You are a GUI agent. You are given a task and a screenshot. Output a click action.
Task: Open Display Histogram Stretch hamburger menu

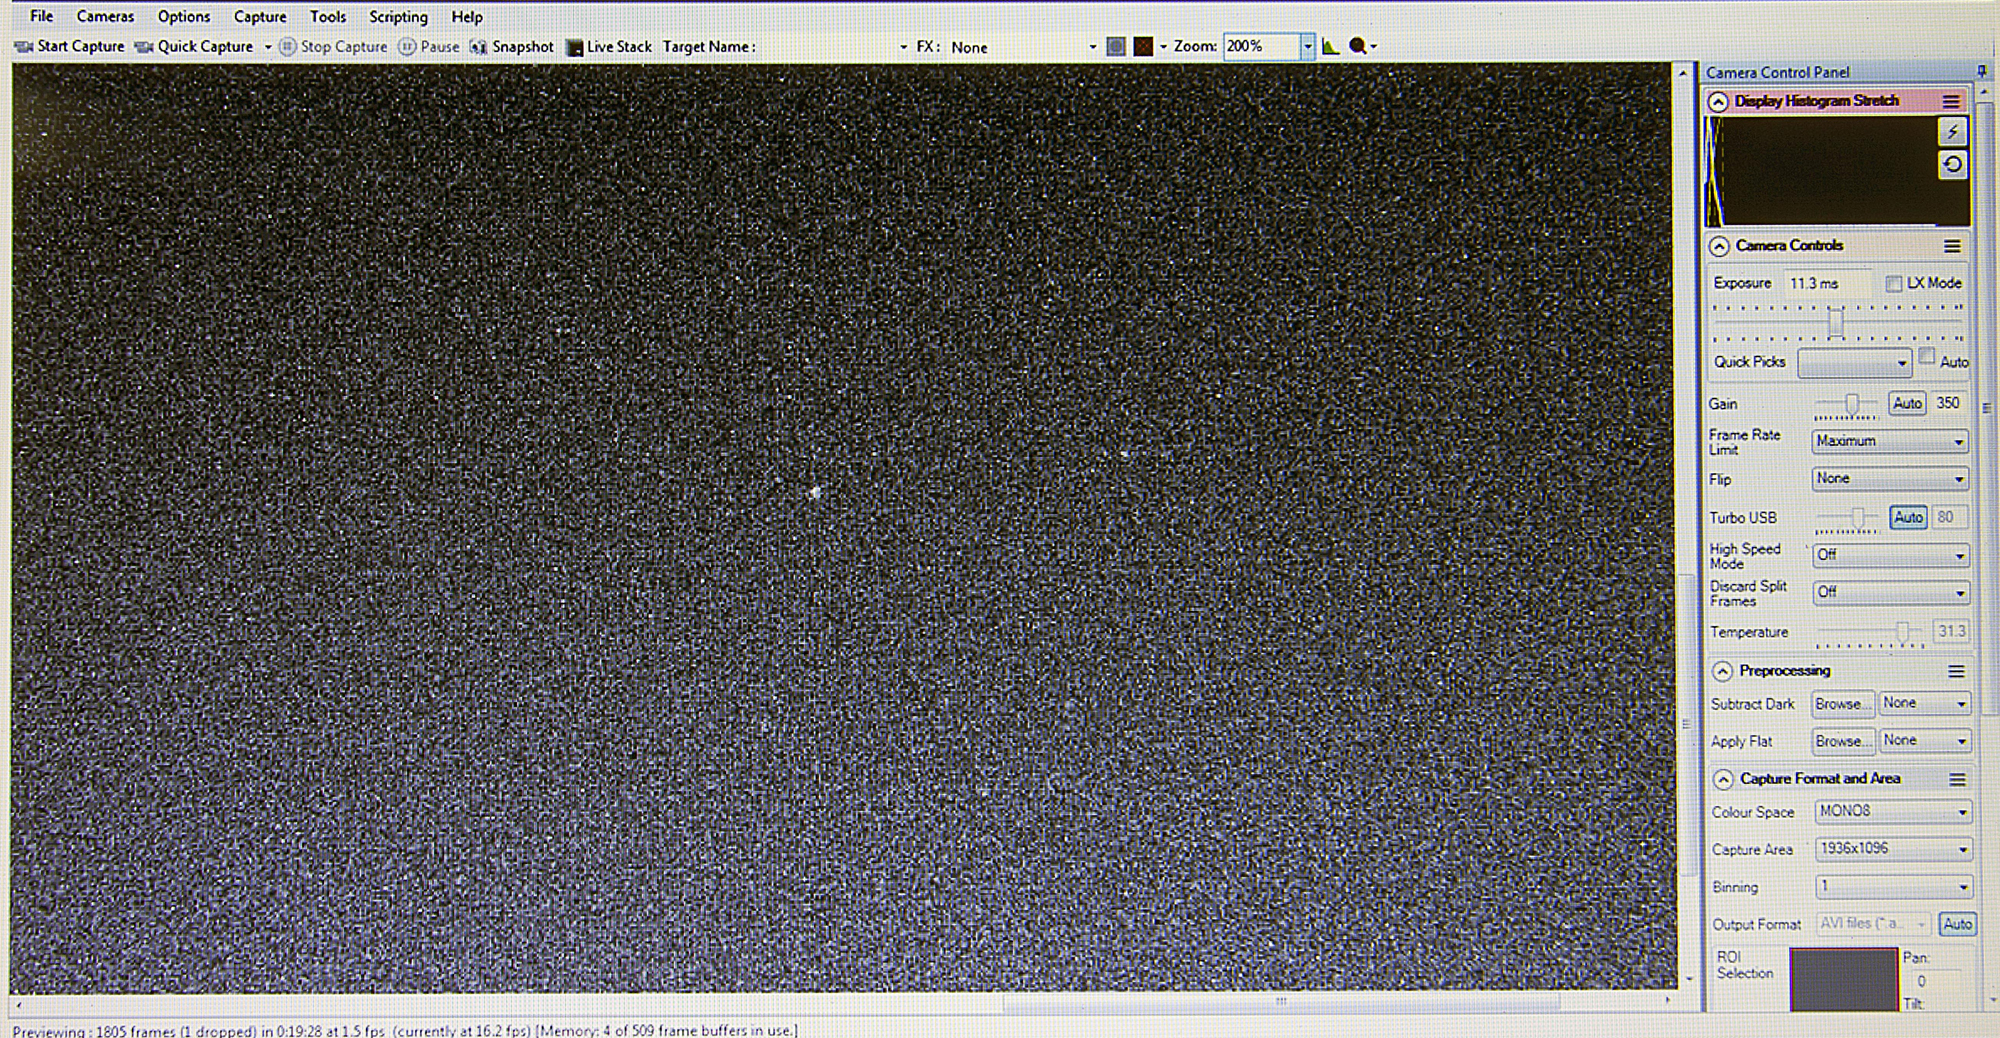pyautogui.click(x=1951, y=101)
